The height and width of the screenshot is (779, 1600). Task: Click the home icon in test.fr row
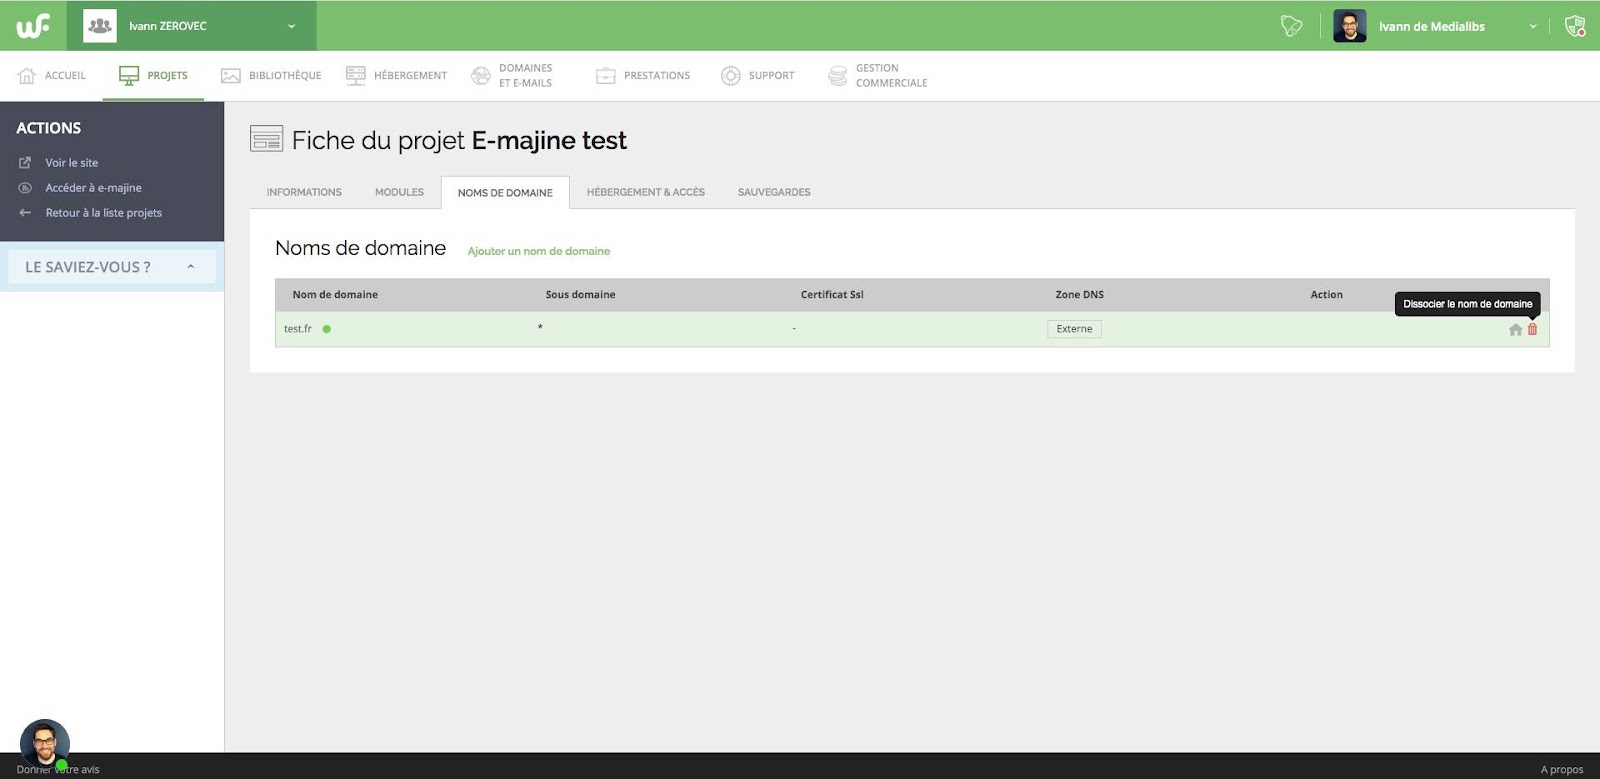tap(1515, 329)
